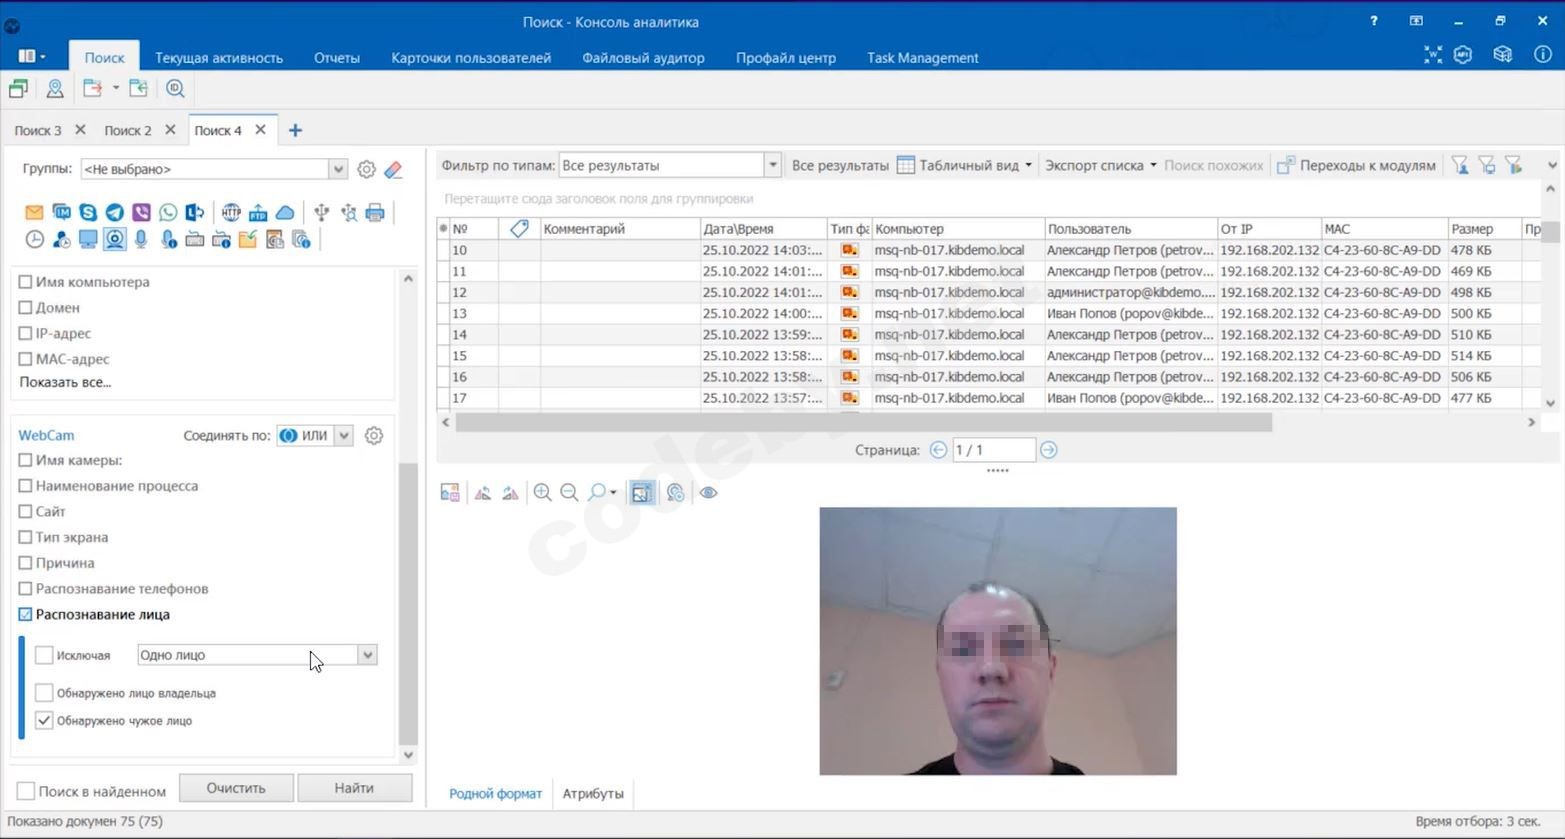
Task: Select the microphone recording filter icon
Action: pos(141,239)
